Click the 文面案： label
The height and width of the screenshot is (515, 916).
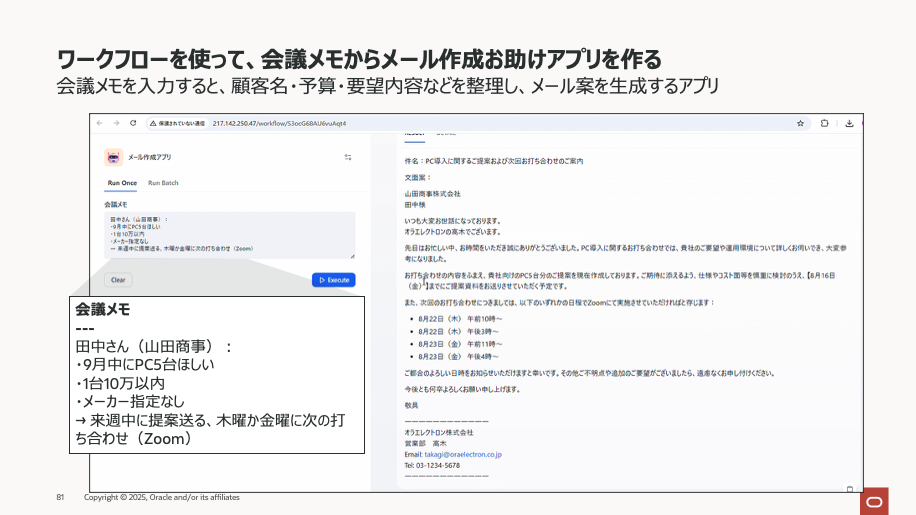417,178
